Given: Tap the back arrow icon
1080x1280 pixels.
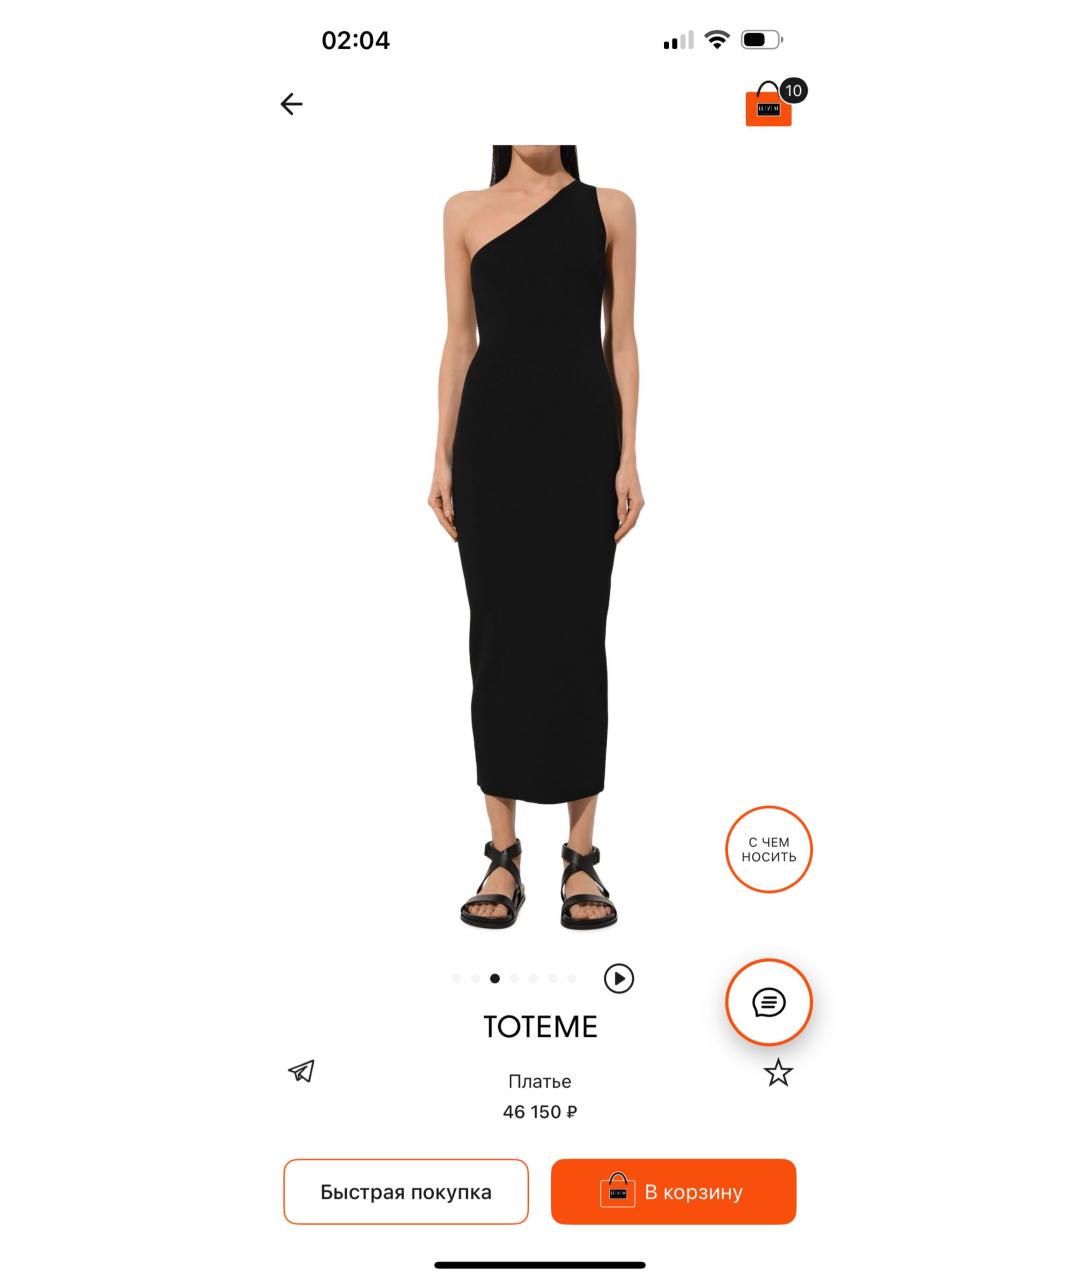Looking at the screenshot, I should pos(291,104).
